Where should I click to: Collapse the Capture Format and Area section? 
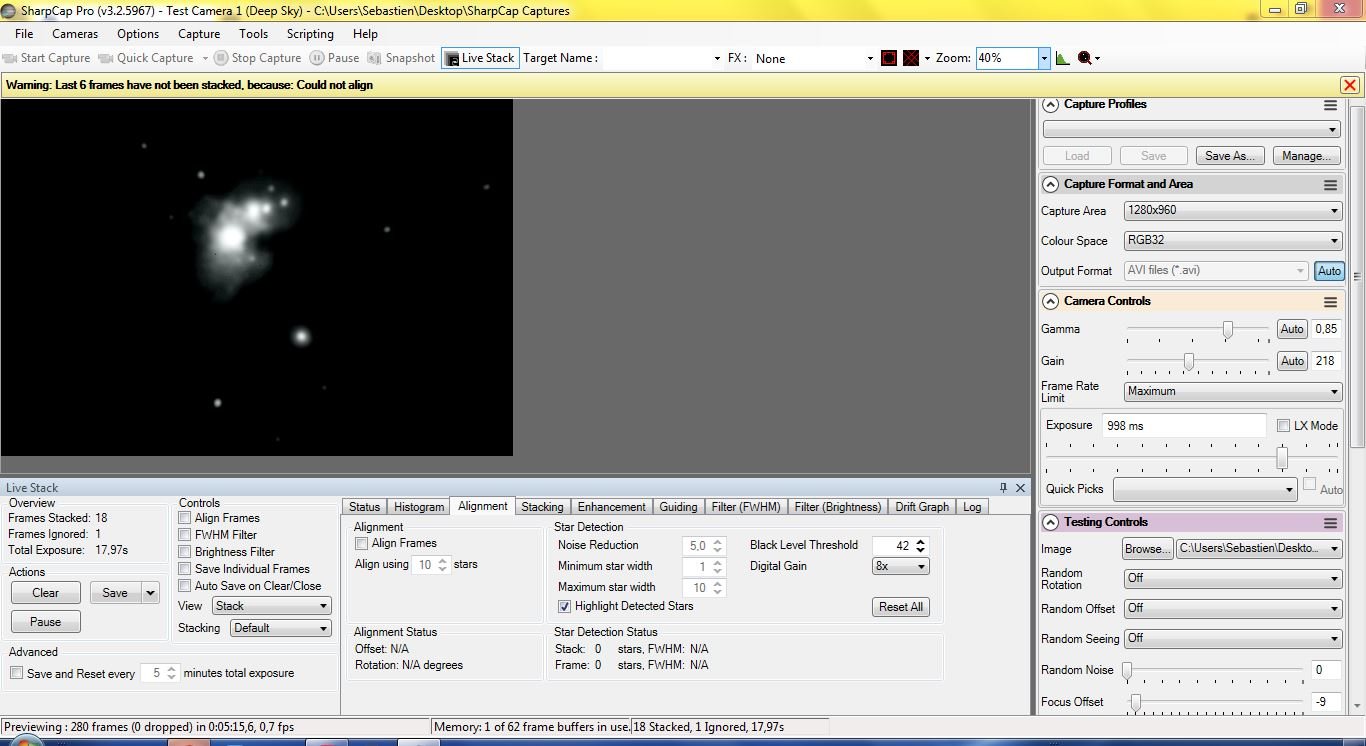tap(1050, 184)
